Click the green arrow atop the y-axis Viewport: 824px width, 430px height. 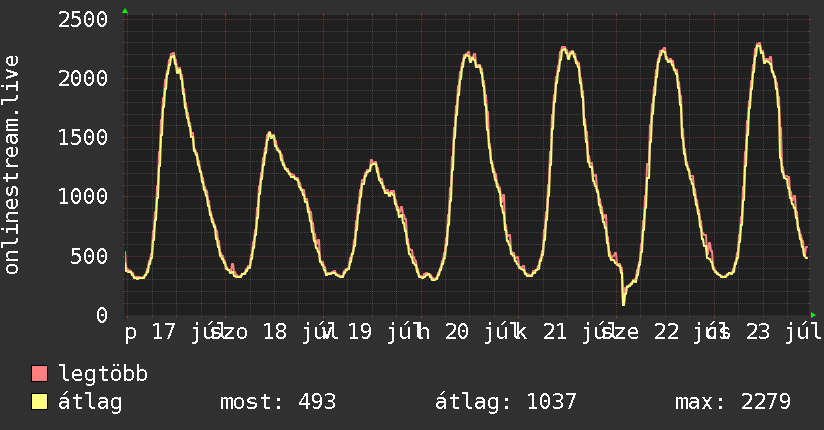pos(125,11)
